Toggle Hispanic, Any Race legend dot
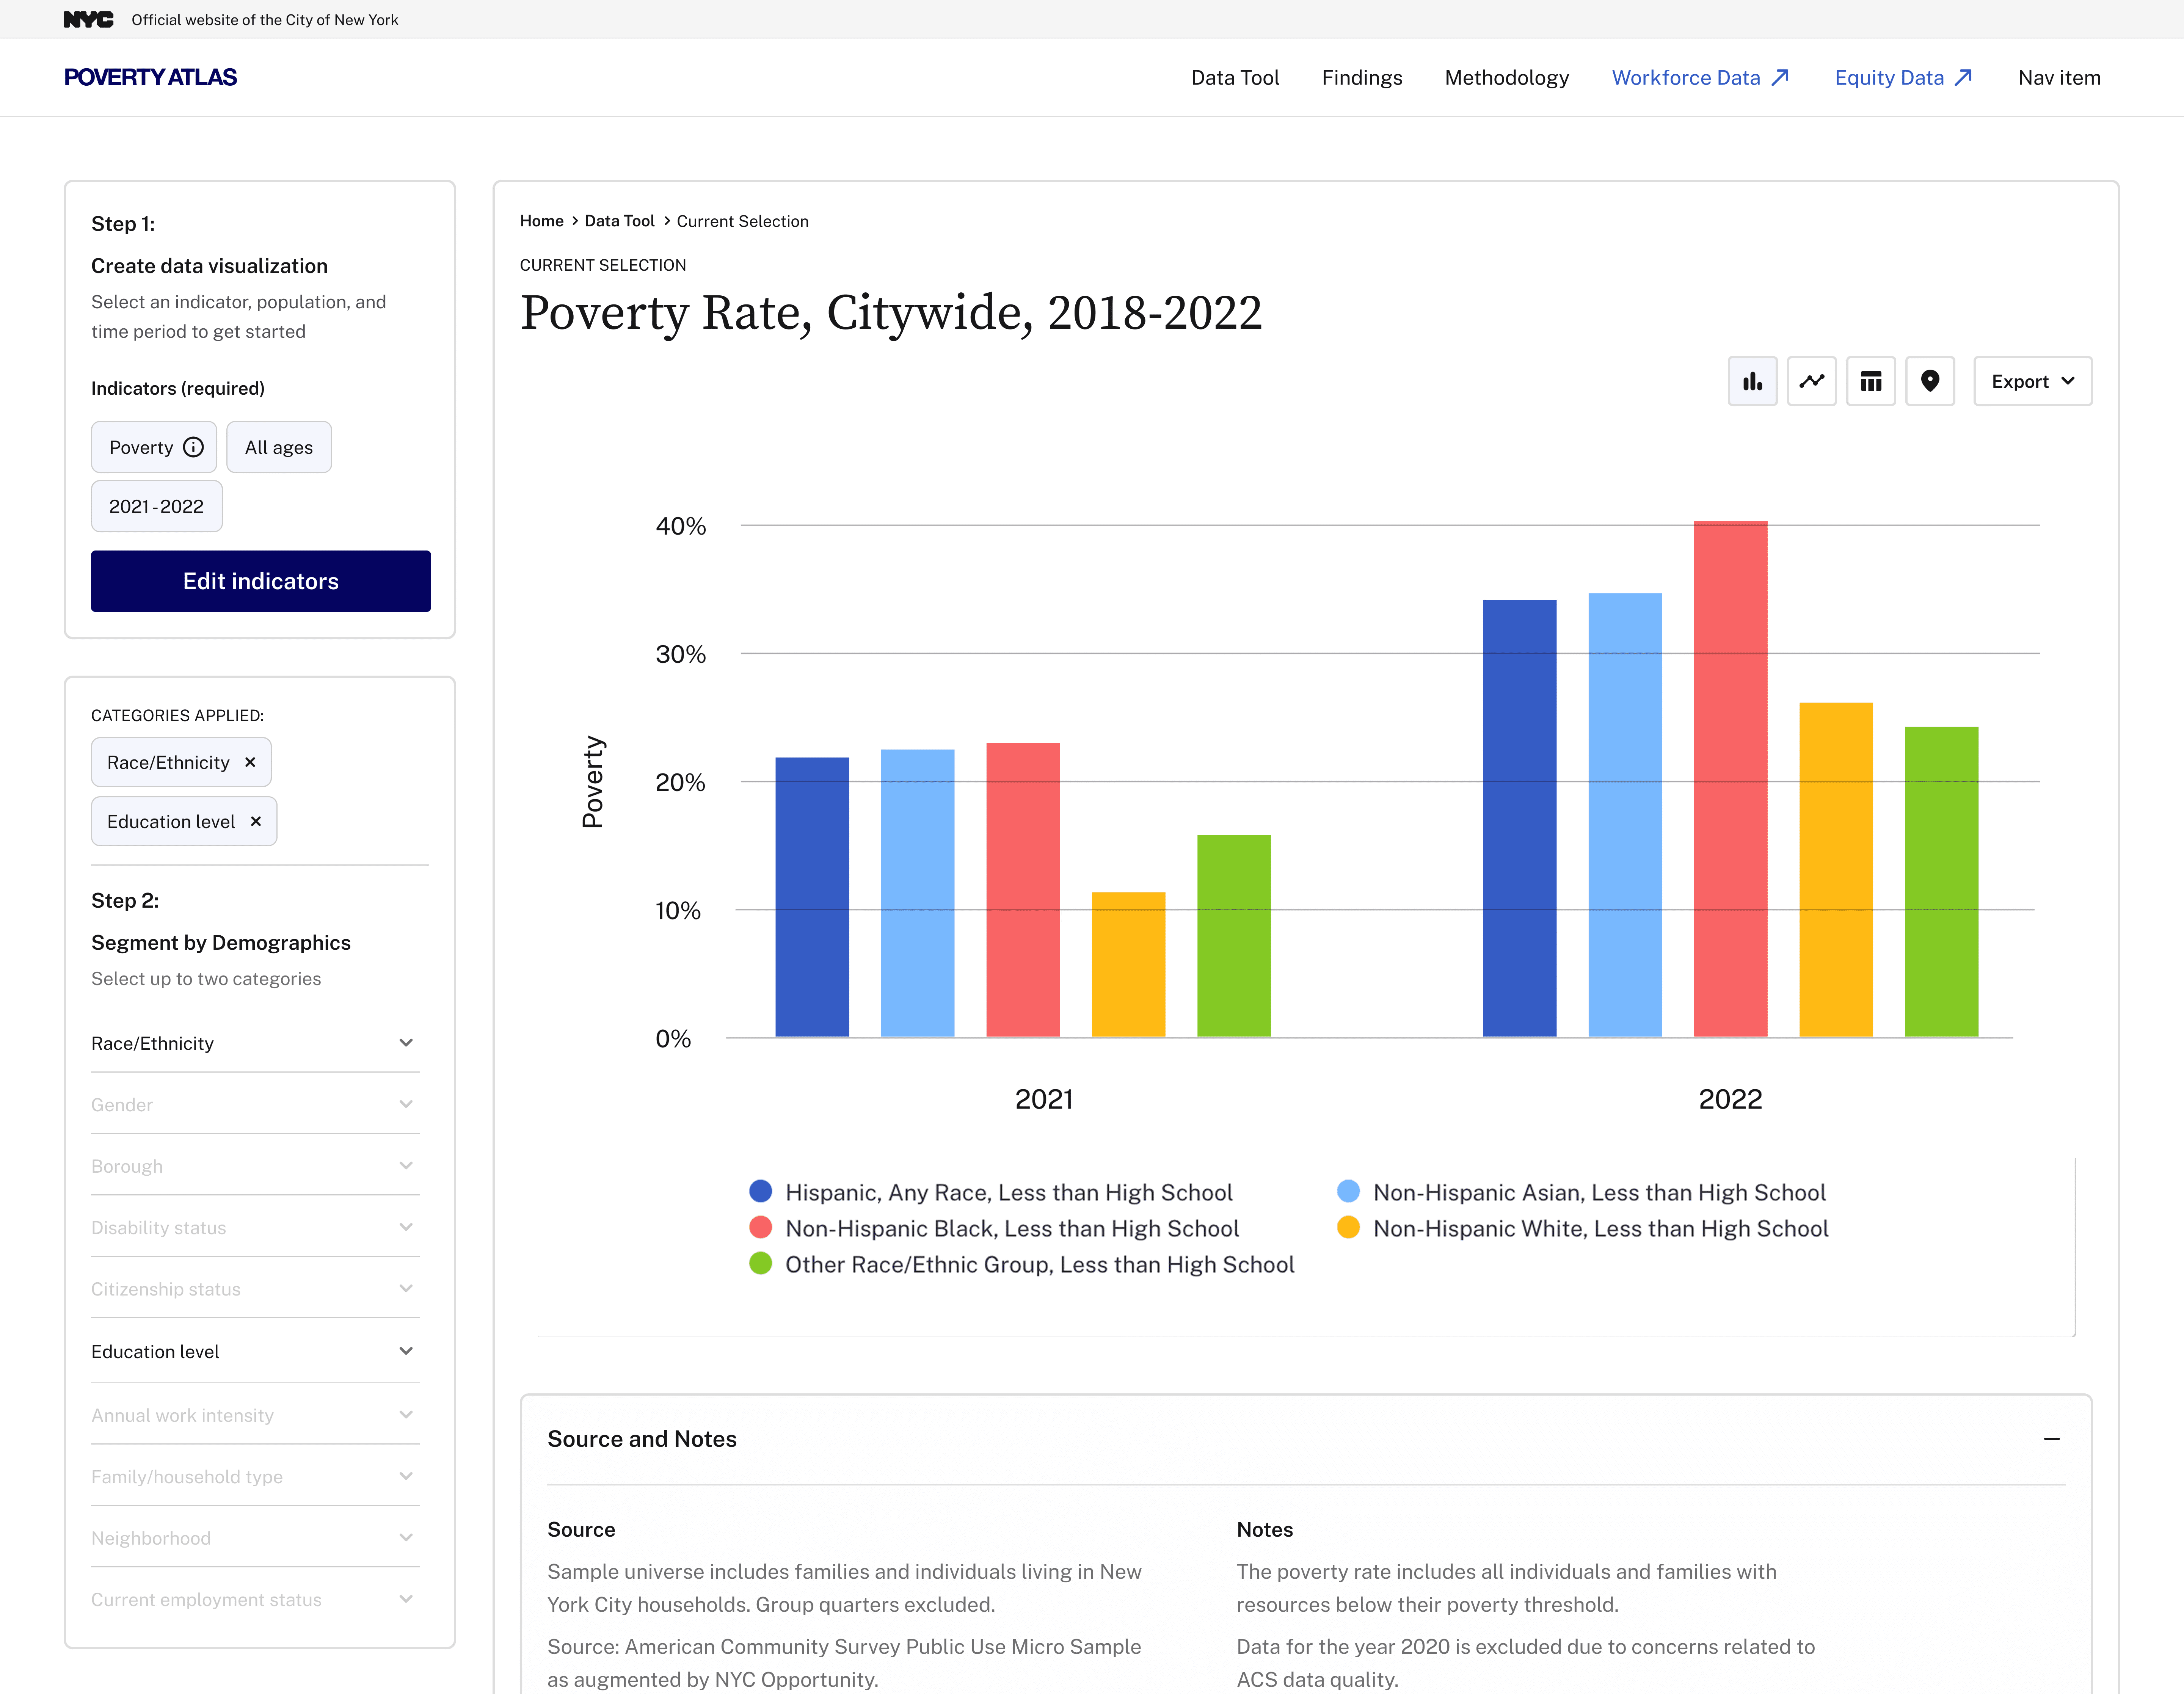The width and height of the screenshot is (2184, 1694). tap(761, 1191)
